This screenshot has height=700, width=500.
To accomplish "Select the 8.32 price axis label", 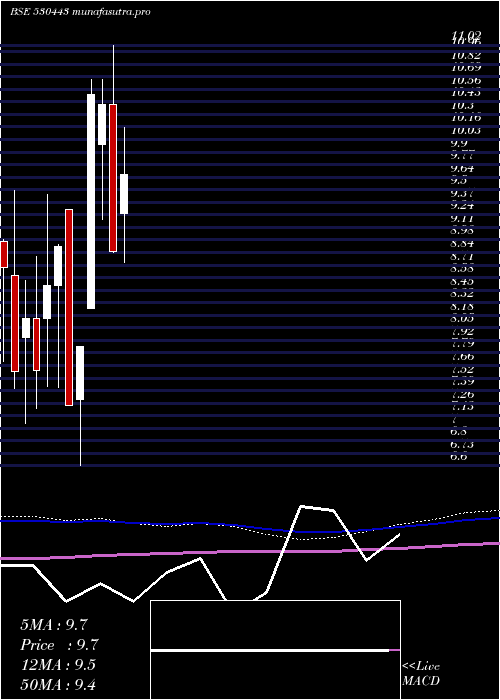I will click(x=462, y=294).
